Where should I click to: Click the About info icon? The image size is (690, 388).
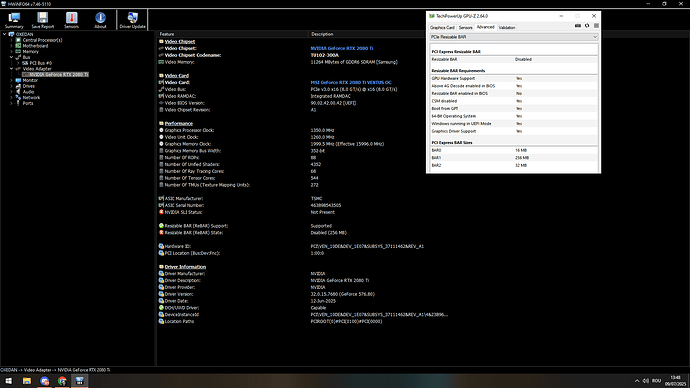click(100, 20)
